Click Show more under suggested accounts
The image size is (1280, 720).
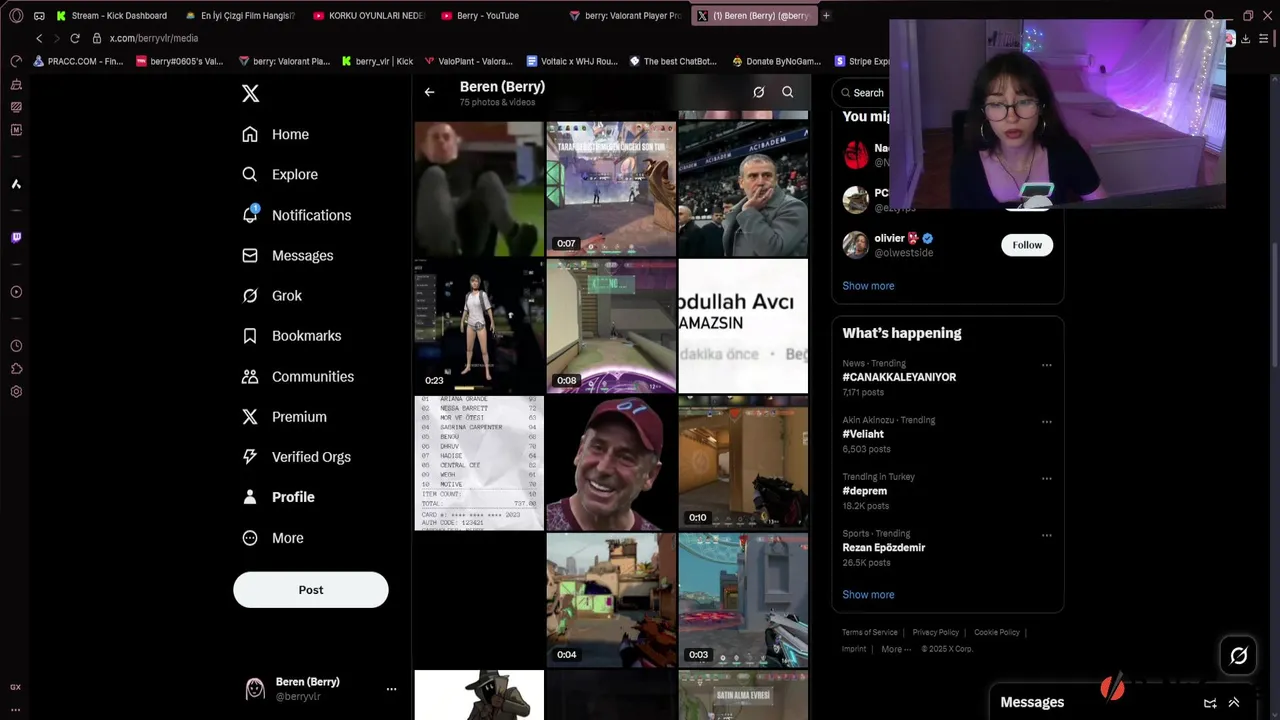[868, 285]
